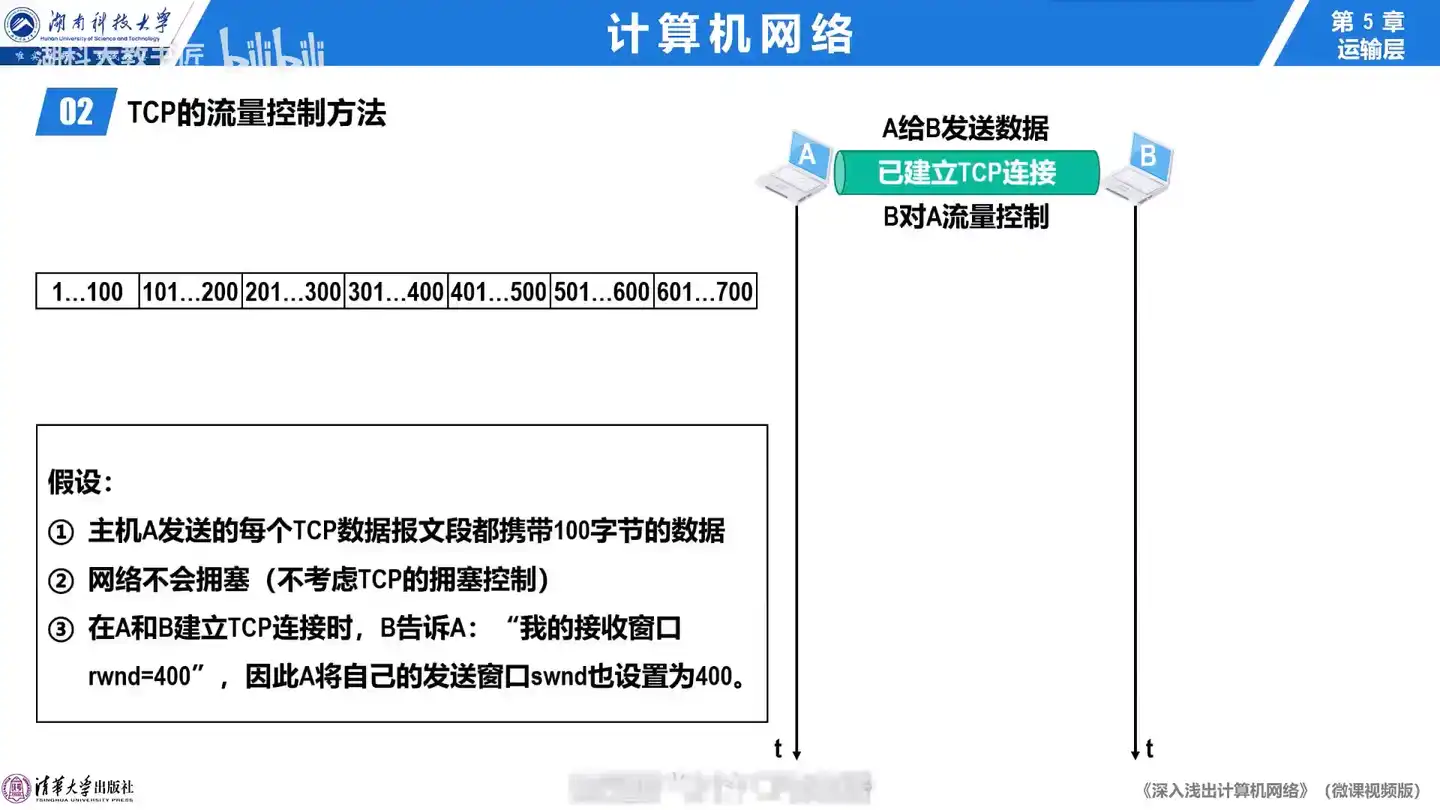
Task: Click the "计算机网络" header title
Action: coord(730,34)
